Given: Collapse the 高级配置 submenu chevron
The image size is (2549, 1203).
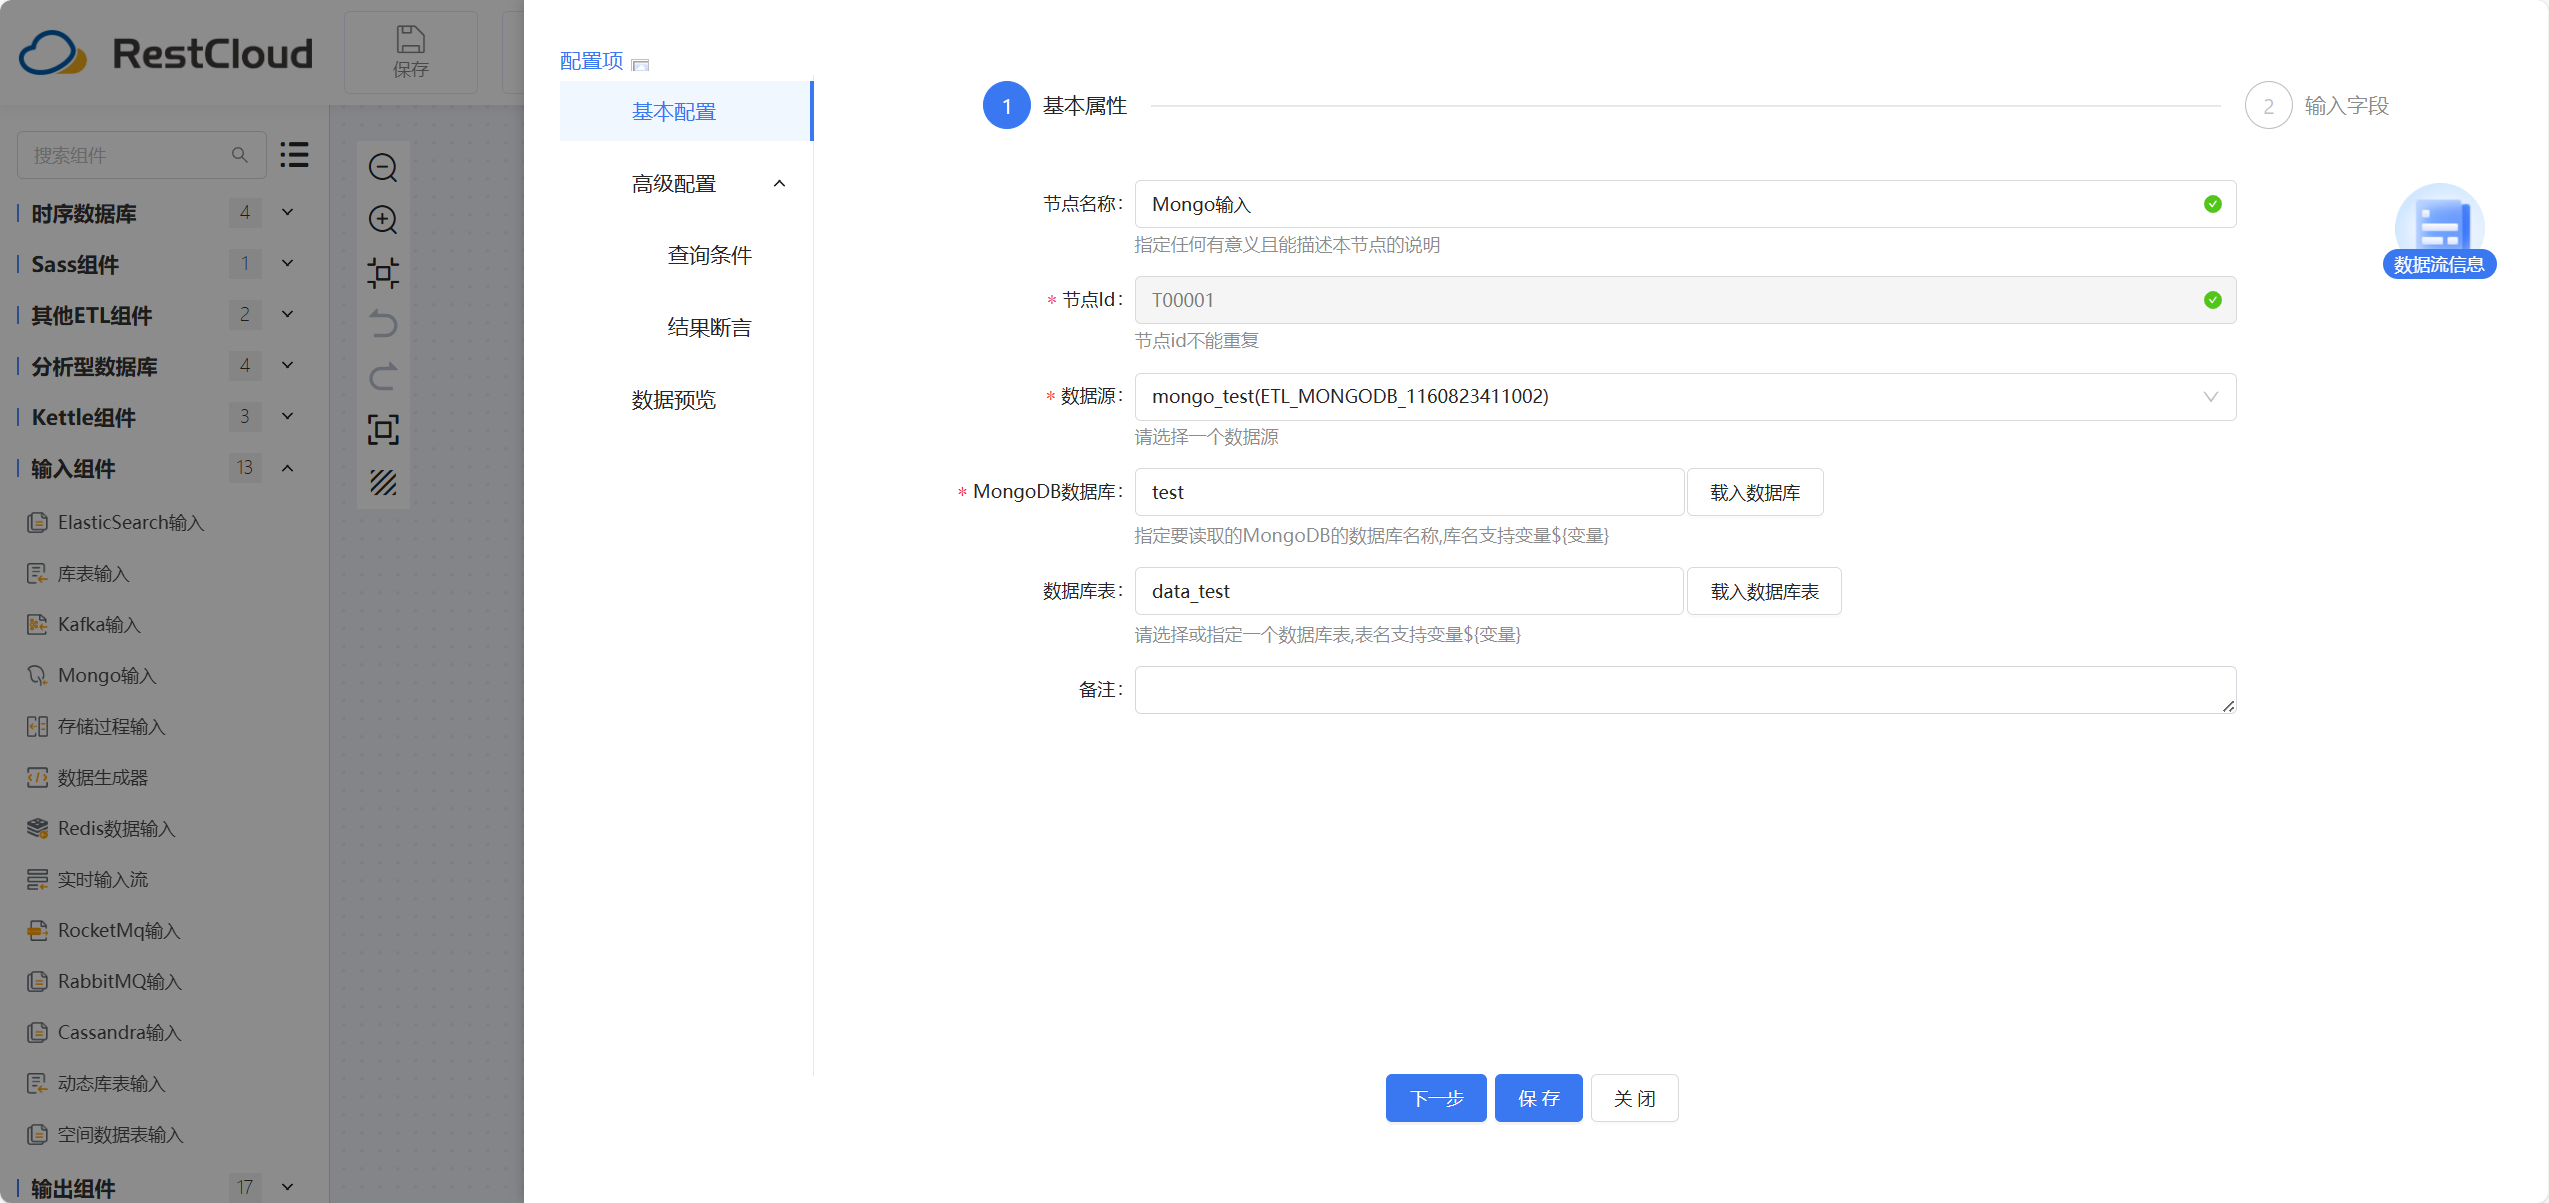Looking at the screenshot, I should tap(779, 184).
